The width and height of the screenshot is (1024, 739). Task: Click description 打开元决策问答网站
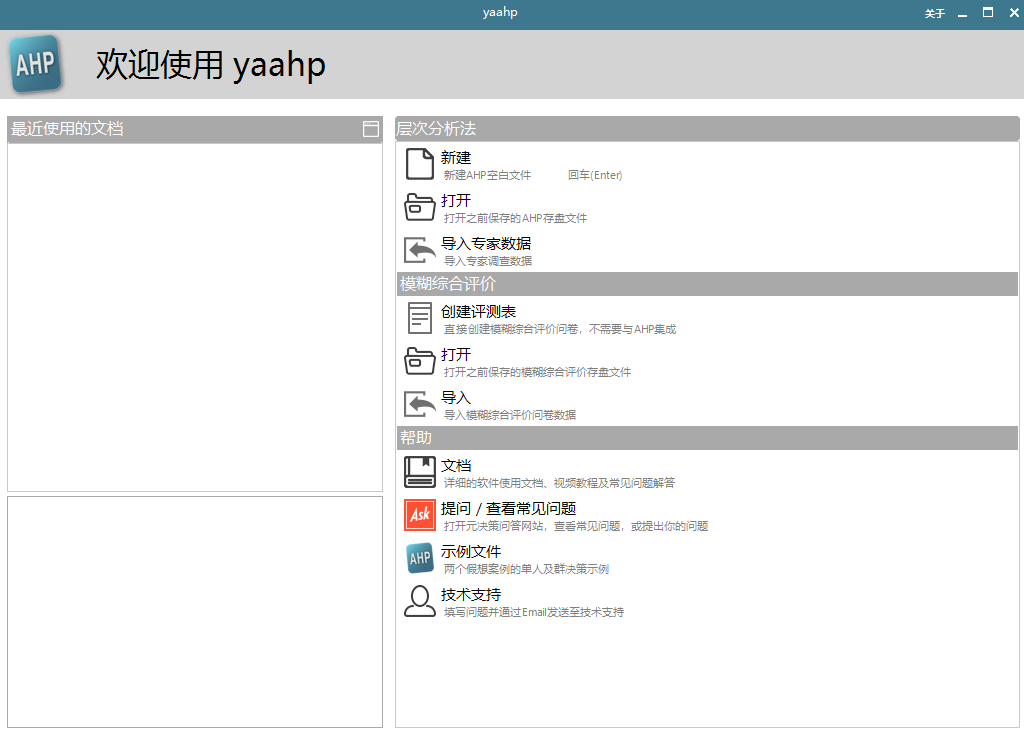coord(493,526)
